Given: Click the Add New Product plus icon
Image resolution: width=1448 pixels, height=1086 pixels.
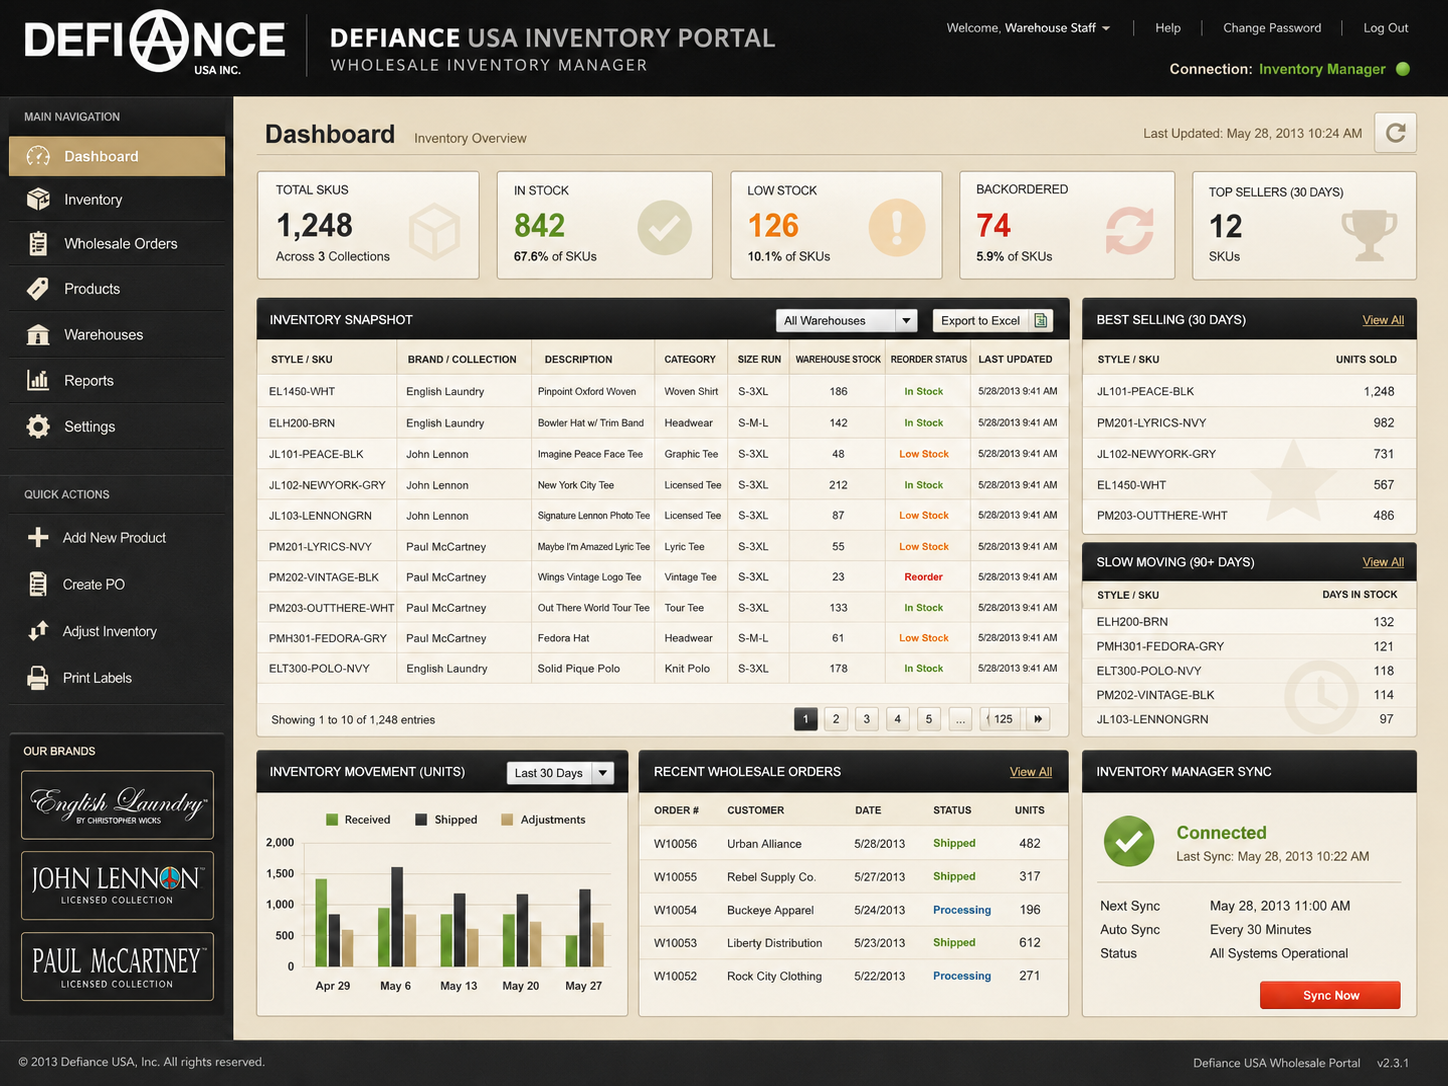Looking at the screenshot, I should (x=38, y=537).
